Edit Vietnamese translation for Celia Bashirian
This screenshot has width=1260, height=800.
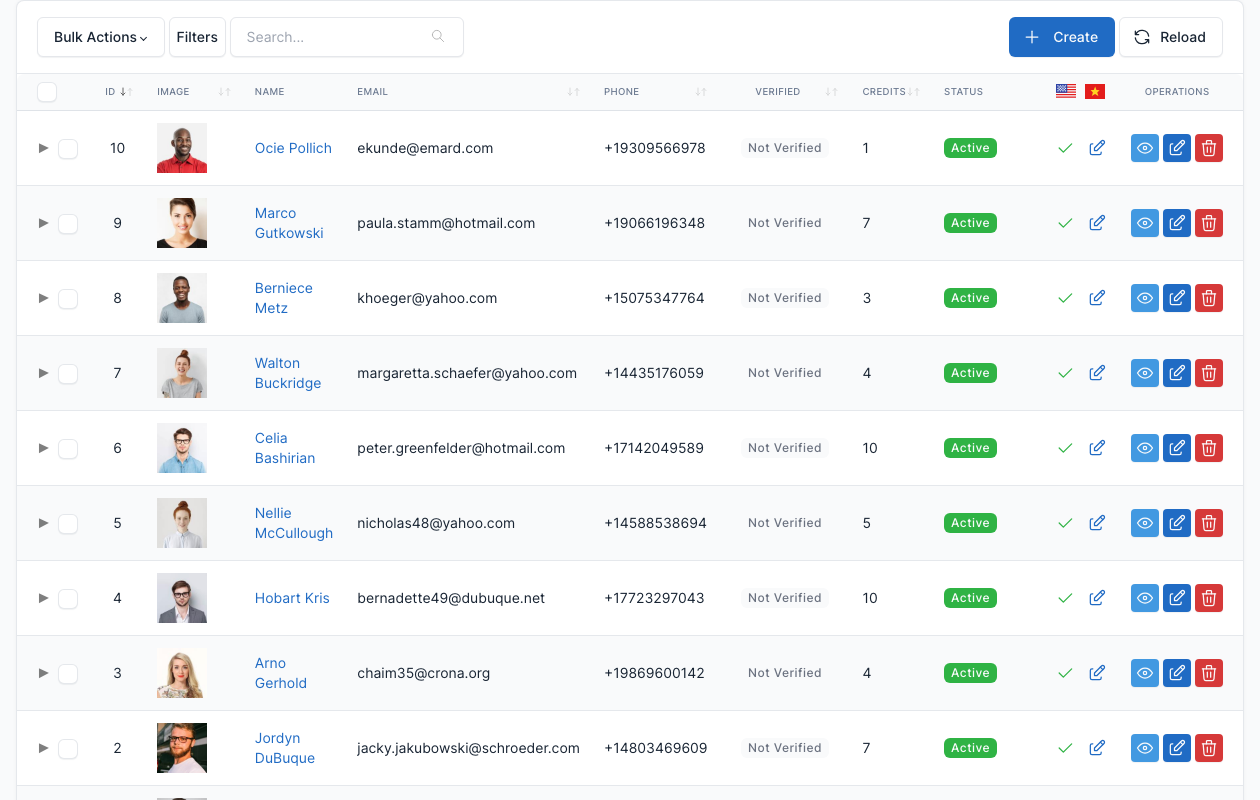[x=1097, y=448]
